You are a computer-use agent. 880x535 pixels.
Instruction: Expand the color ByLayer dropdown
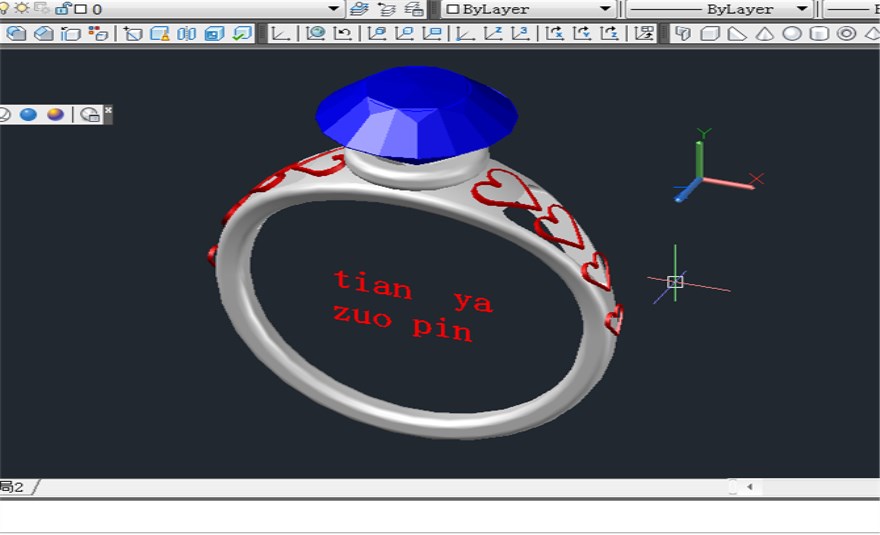[x=604, y=9]
